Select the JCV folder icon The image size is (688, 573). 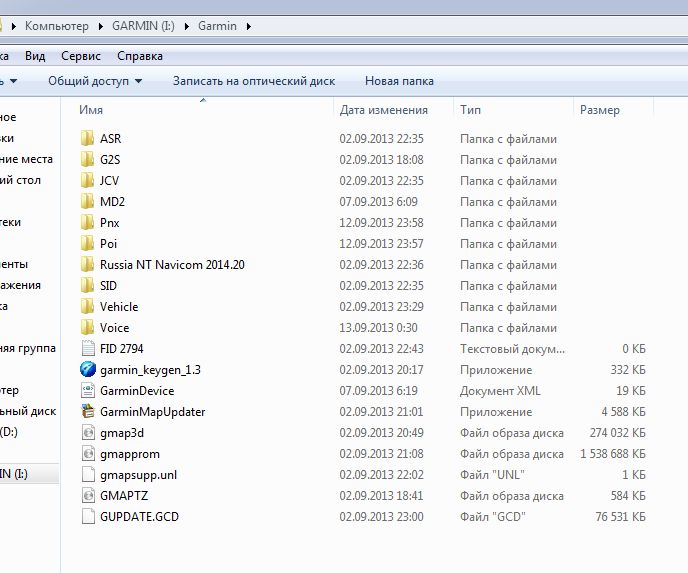87,181
